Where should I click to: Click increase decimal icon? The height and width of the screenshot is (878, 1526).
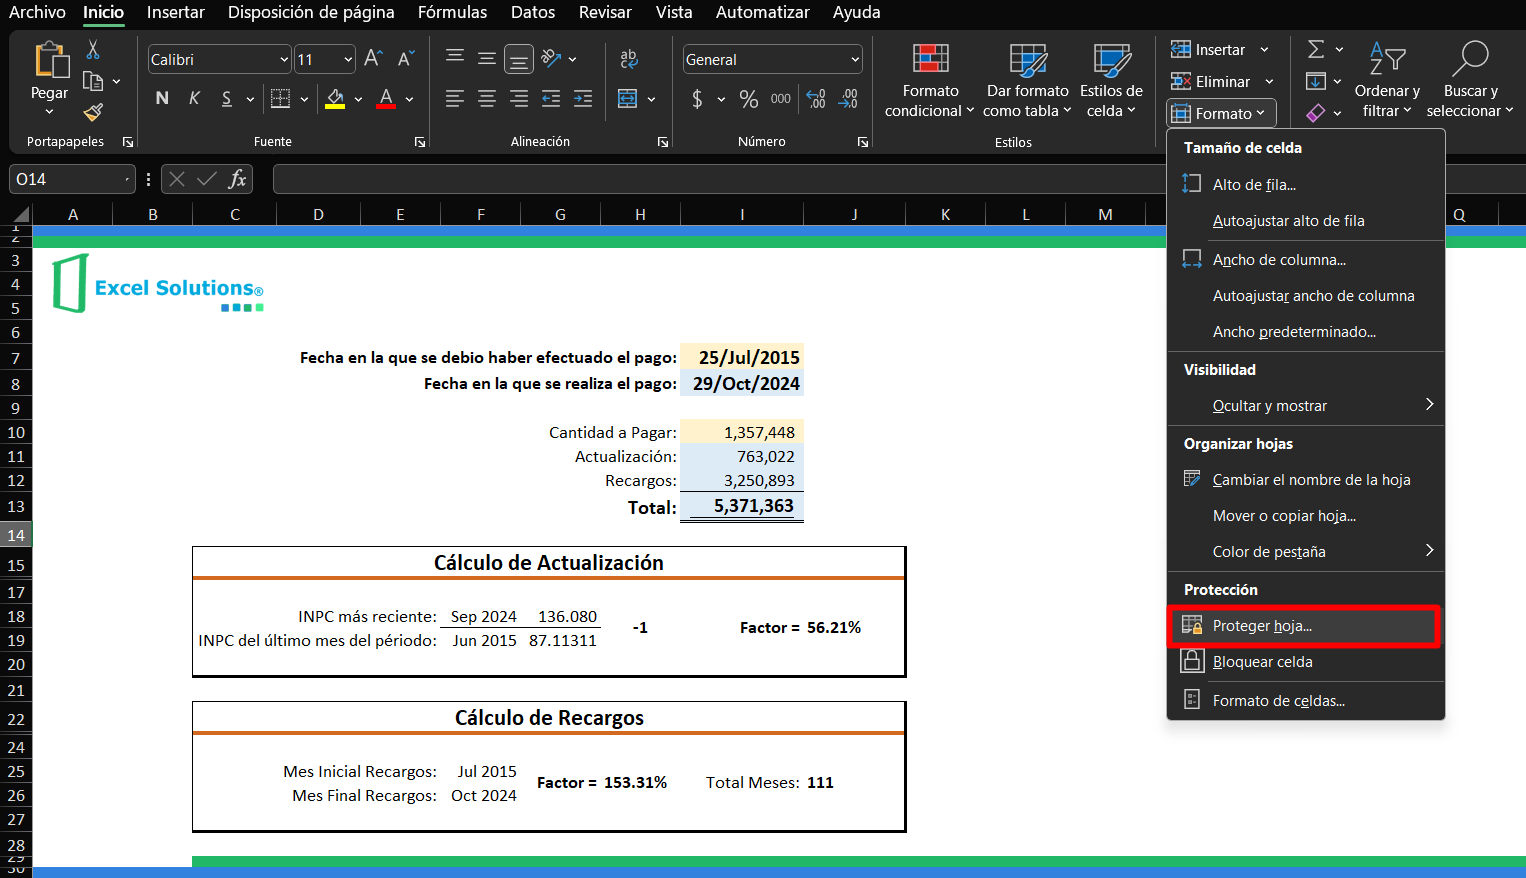point(816,99)
